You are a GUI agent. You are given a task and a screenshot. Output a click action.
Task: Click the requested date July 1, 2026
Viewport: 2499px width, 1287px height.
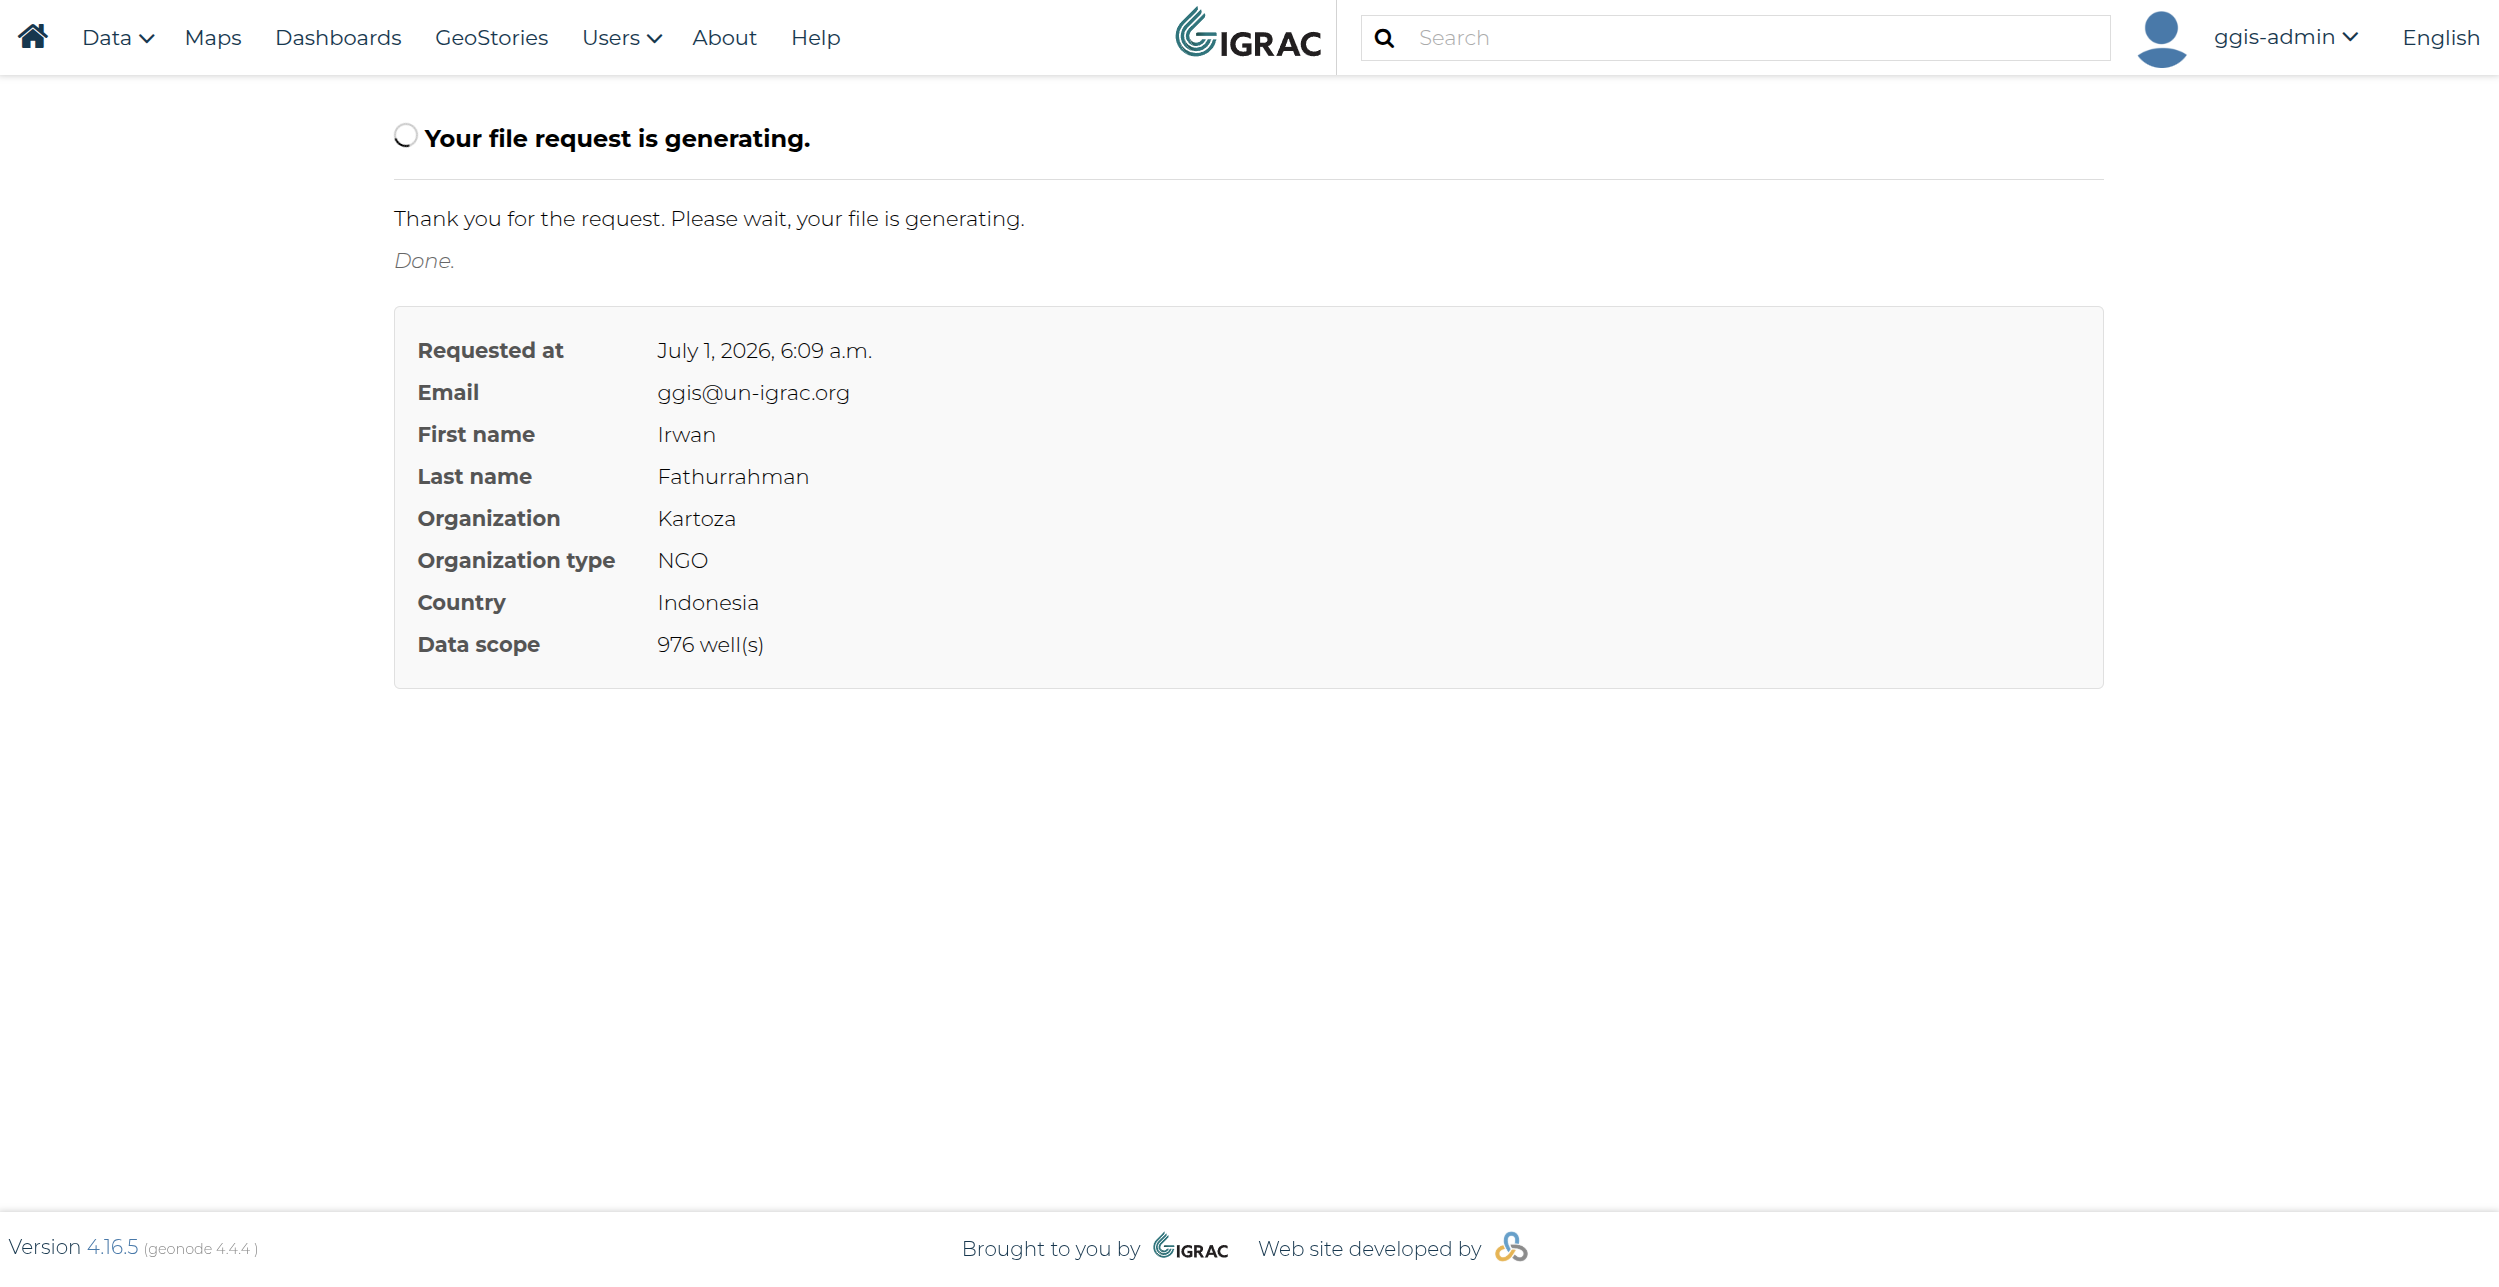[x=764, y=351]
